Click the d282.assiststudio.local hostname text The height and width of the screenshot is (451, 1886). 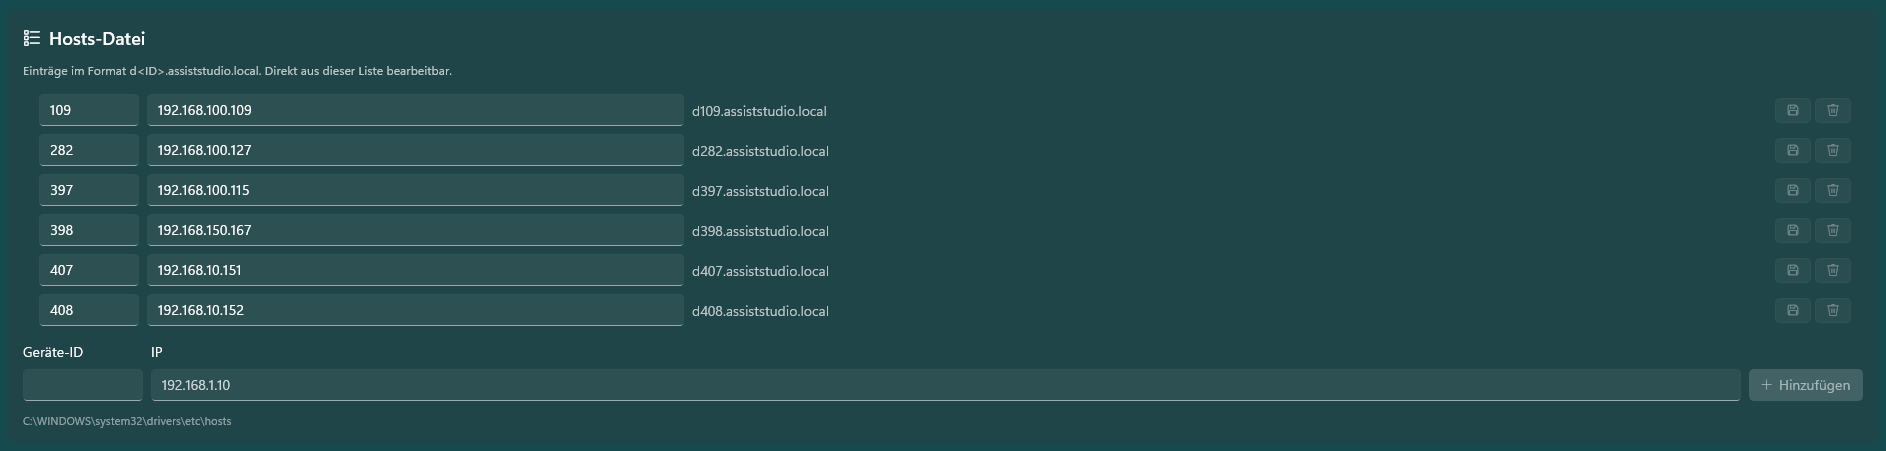(760, 151)
